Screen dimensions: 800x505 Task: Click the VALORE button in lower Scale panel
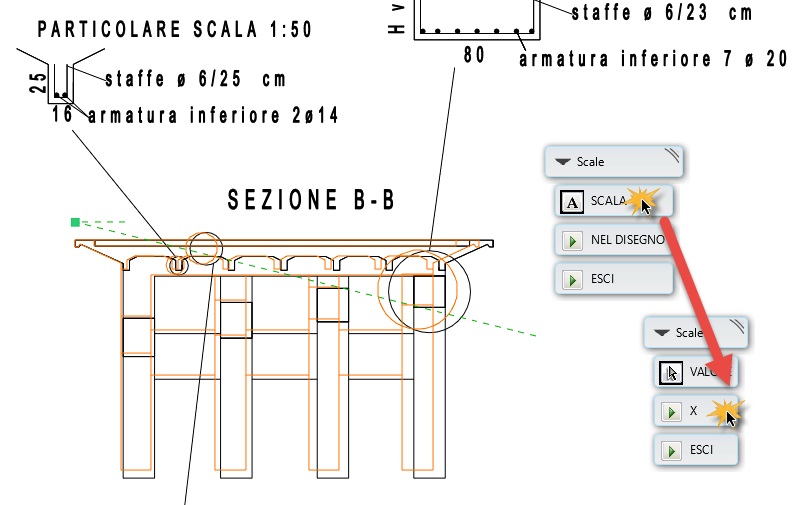tap(696, 372)
